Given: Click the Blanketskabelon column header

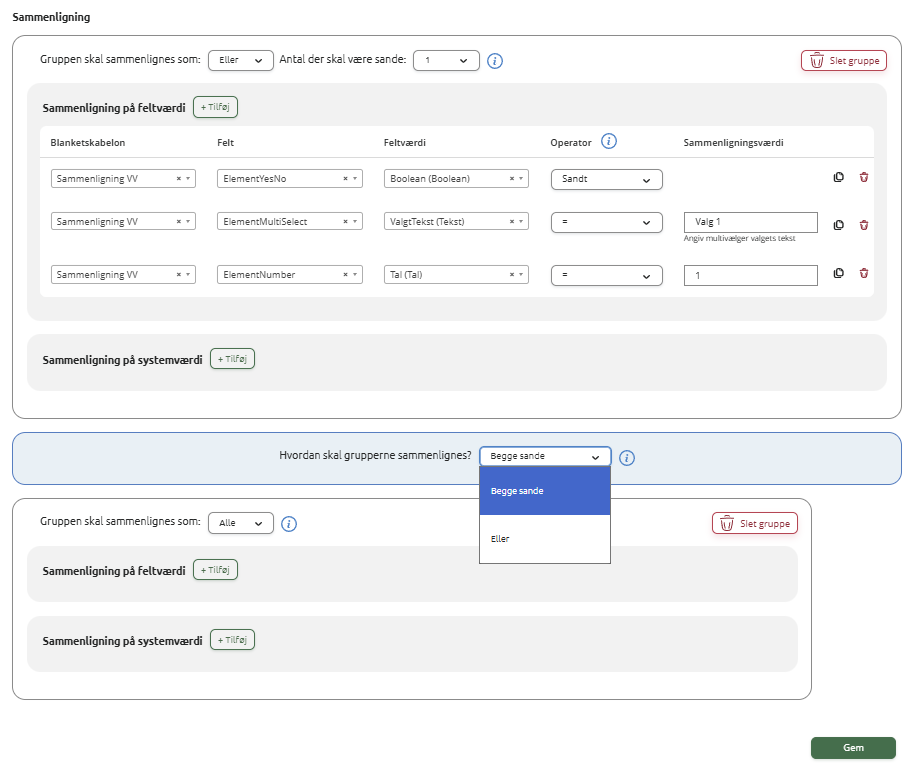Looking at the screenshot, I should pyautogui.click(x=88, y=143).
